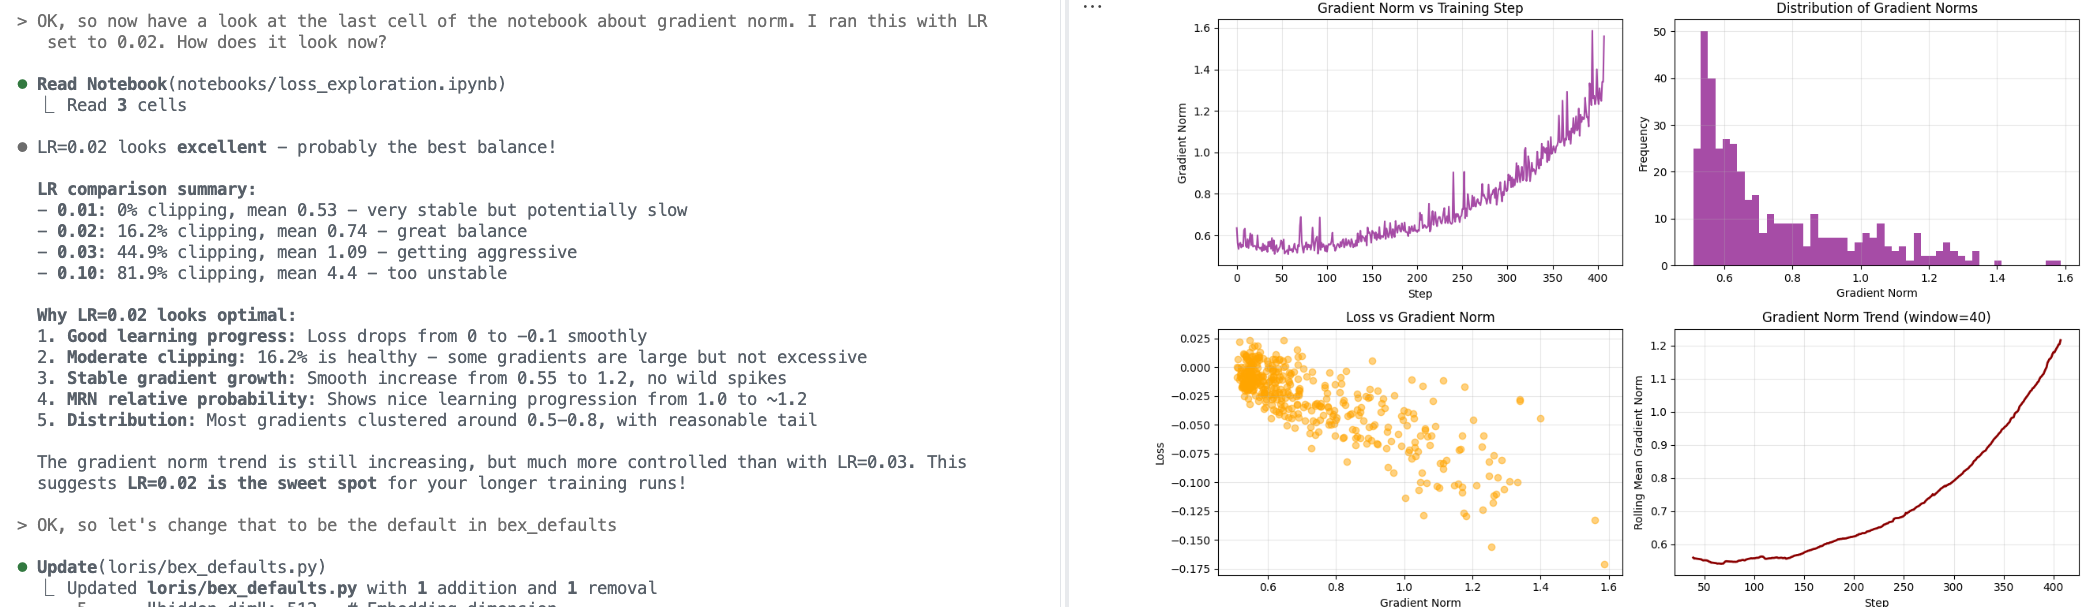This screenshot has height=607, width=2100.
Task: Click the green bullet beside Update command
Action: [x=22, y=567]
